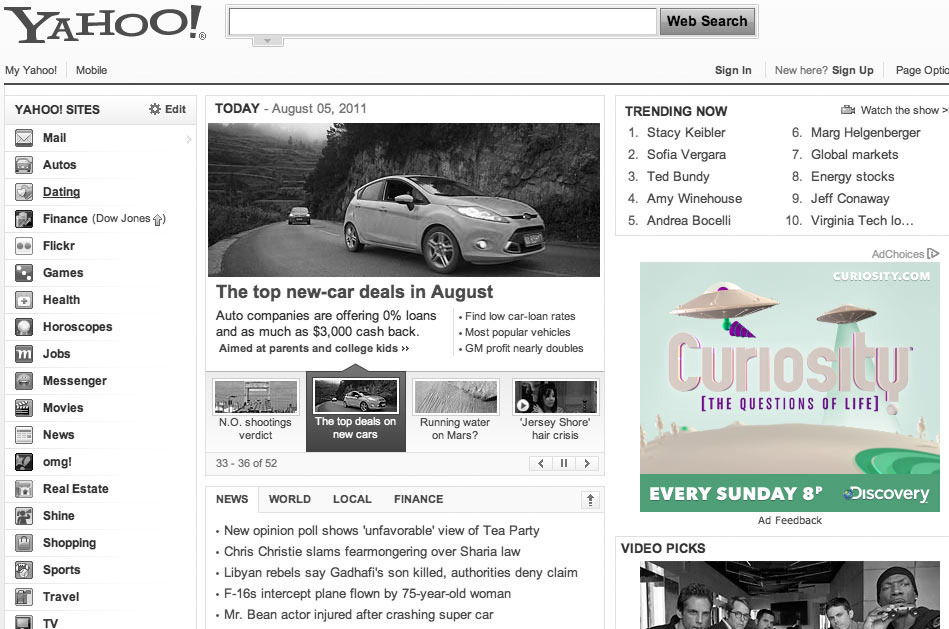Open the Dating heart icon
The image size is (949, 629).
tap(24, 192)
